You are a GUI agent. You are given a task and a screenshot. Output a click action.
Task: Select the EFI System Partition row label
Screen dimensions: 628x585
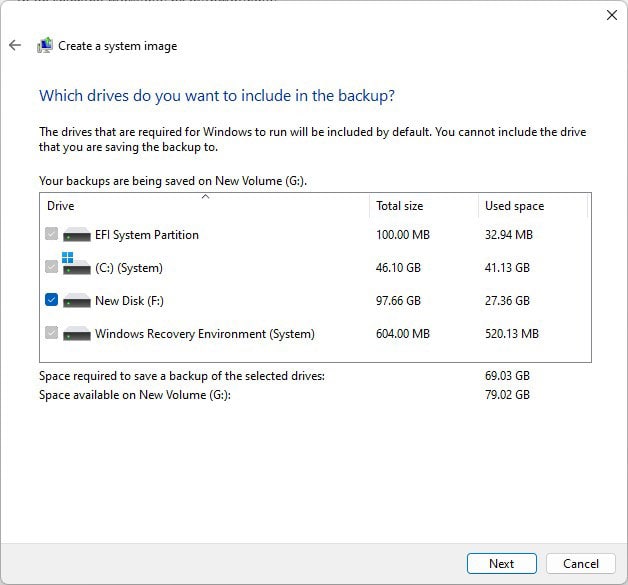click(147, 235)
